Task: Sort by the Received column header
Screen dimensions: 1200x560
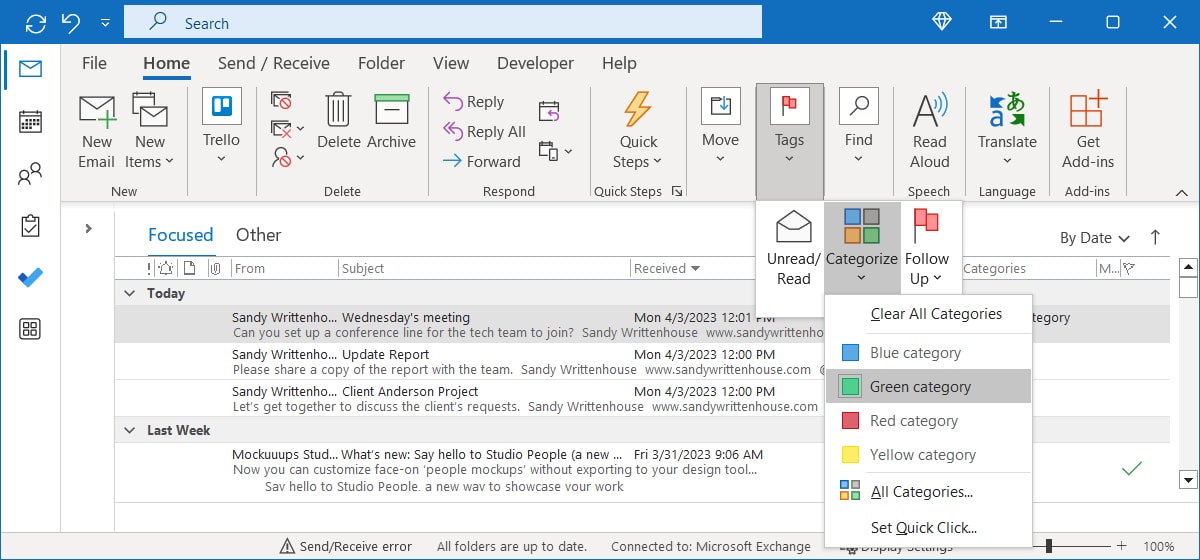Action: 667,268
